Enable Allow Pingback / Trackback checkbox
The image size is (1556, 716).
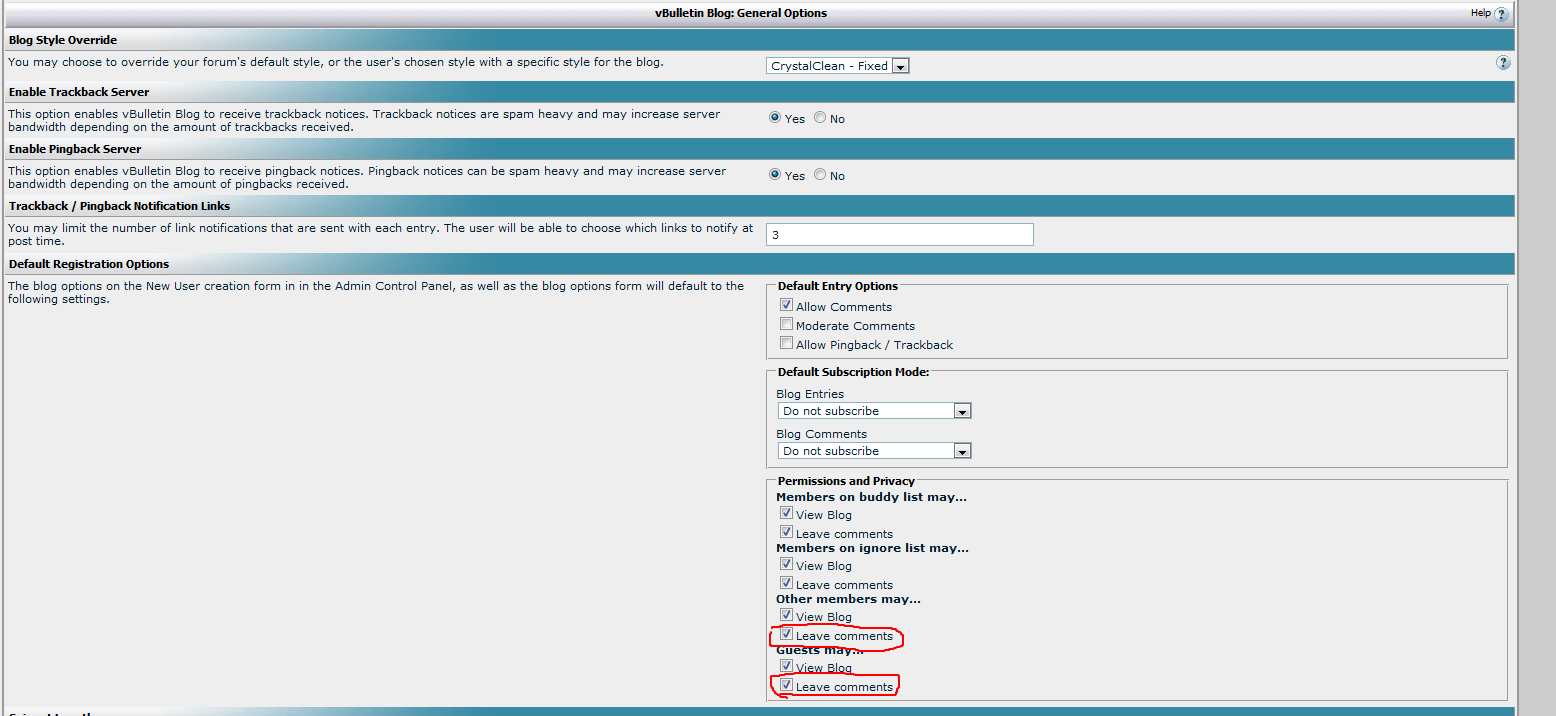786,343
